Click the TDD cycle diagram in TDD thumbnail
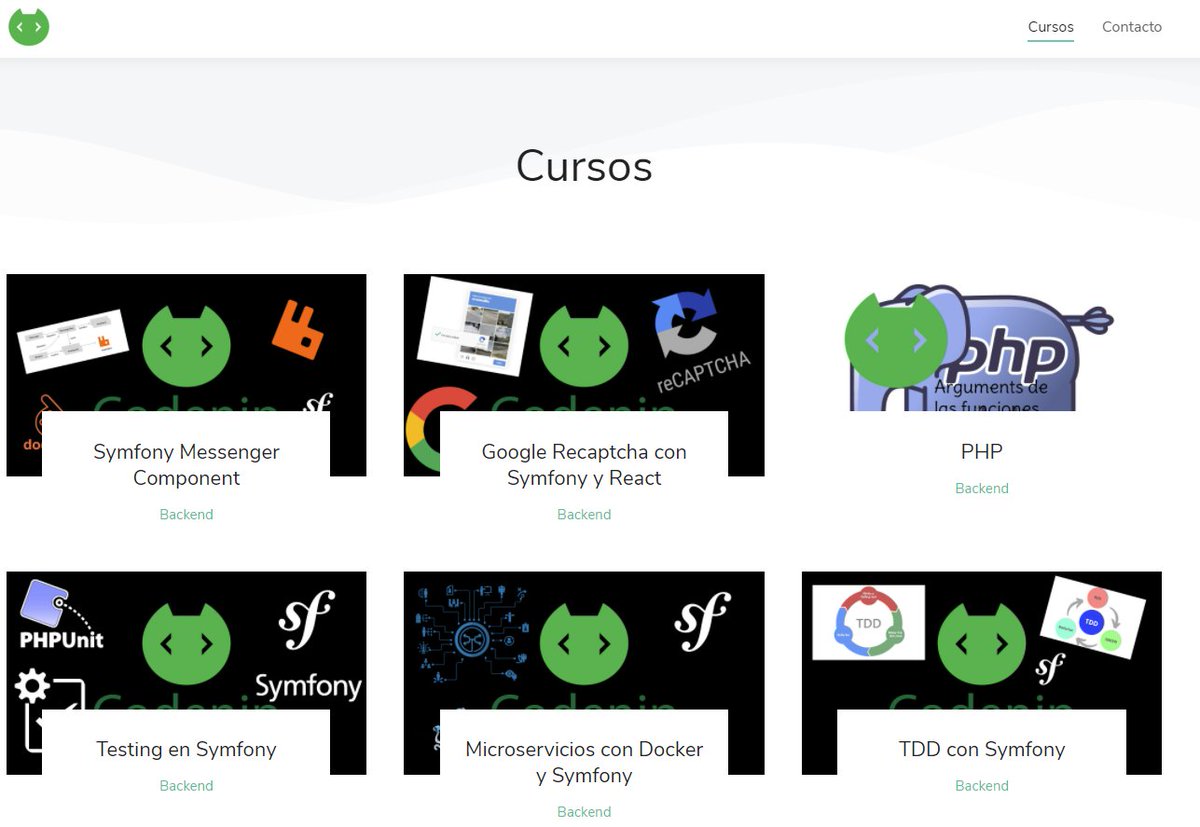 pos(868,623)
